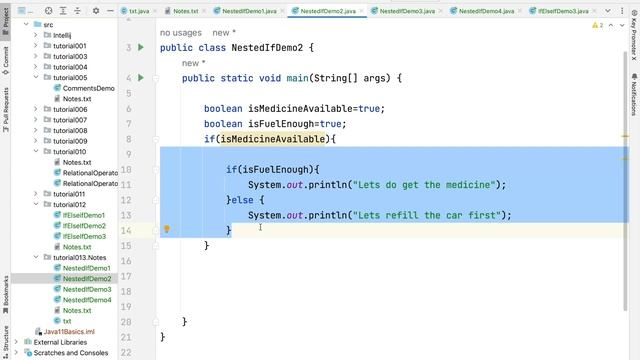Collapse the tutorial012 folder
This screenshot has width=640, height=360.
(x=36, y=204)
